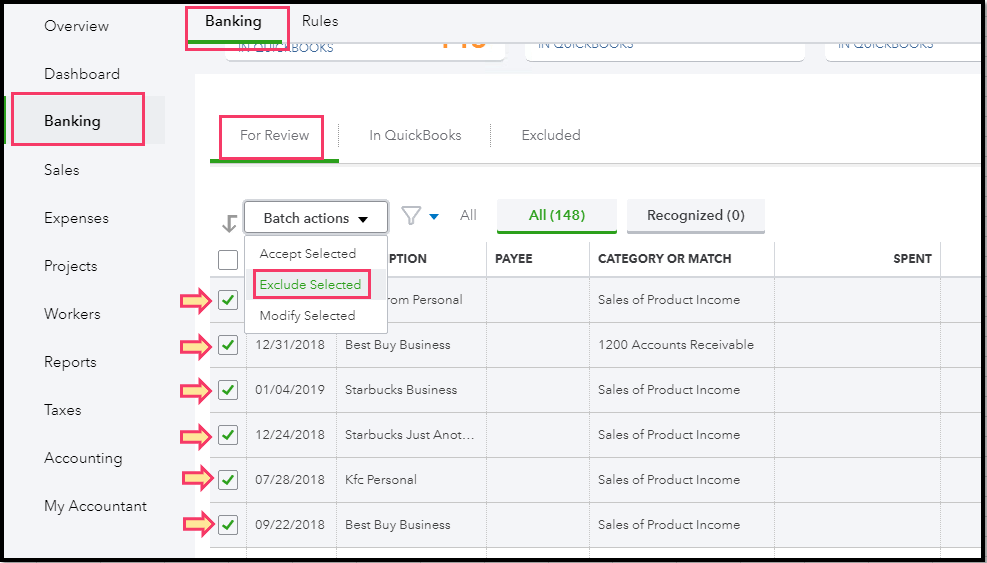The image size is (987, 563).
Task: Go to Expenses in the sidebar
Action: [x=76, y=218]
